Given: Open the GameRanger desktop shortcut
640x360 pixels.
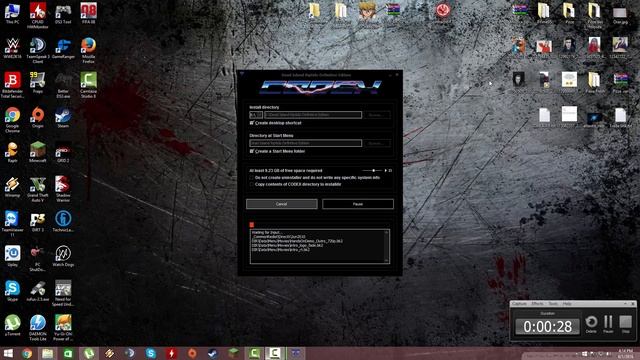Looking at the screenshot, I should (x=63, y=47).
